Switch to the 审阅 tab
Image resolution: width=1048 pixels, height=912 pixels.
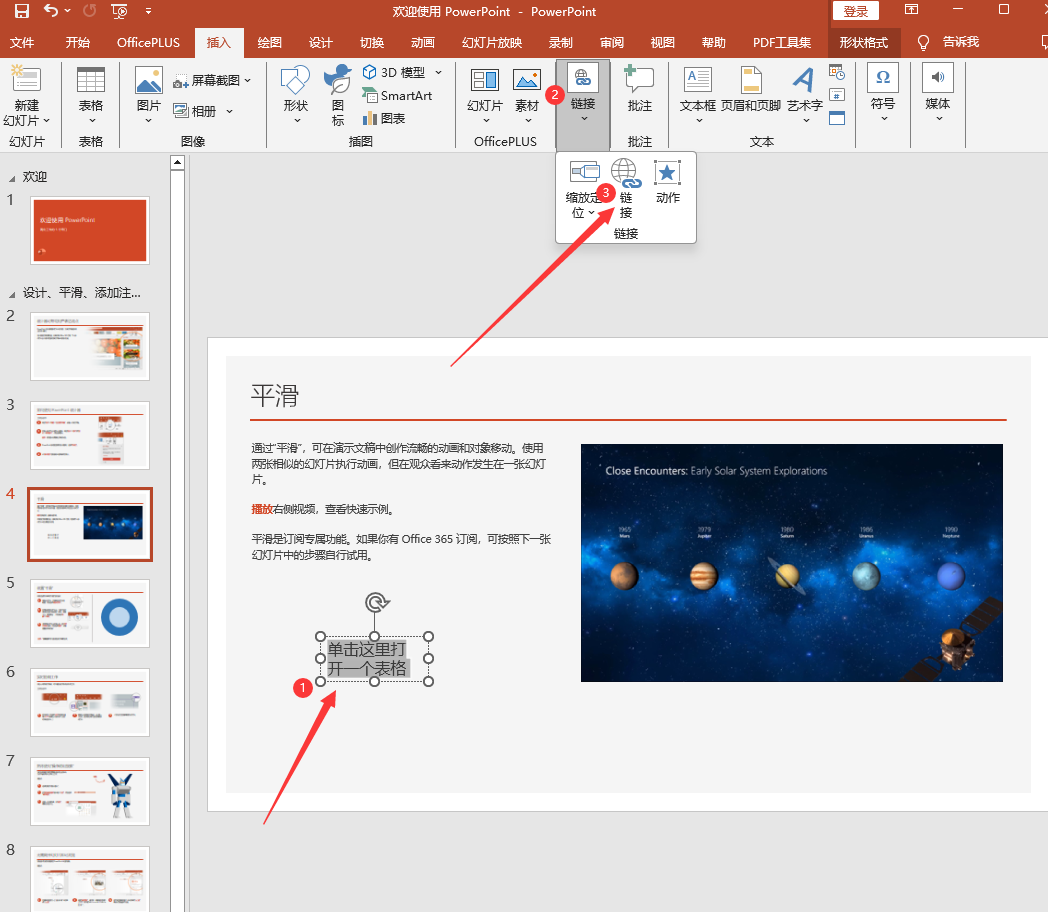(x=612, y=42)
